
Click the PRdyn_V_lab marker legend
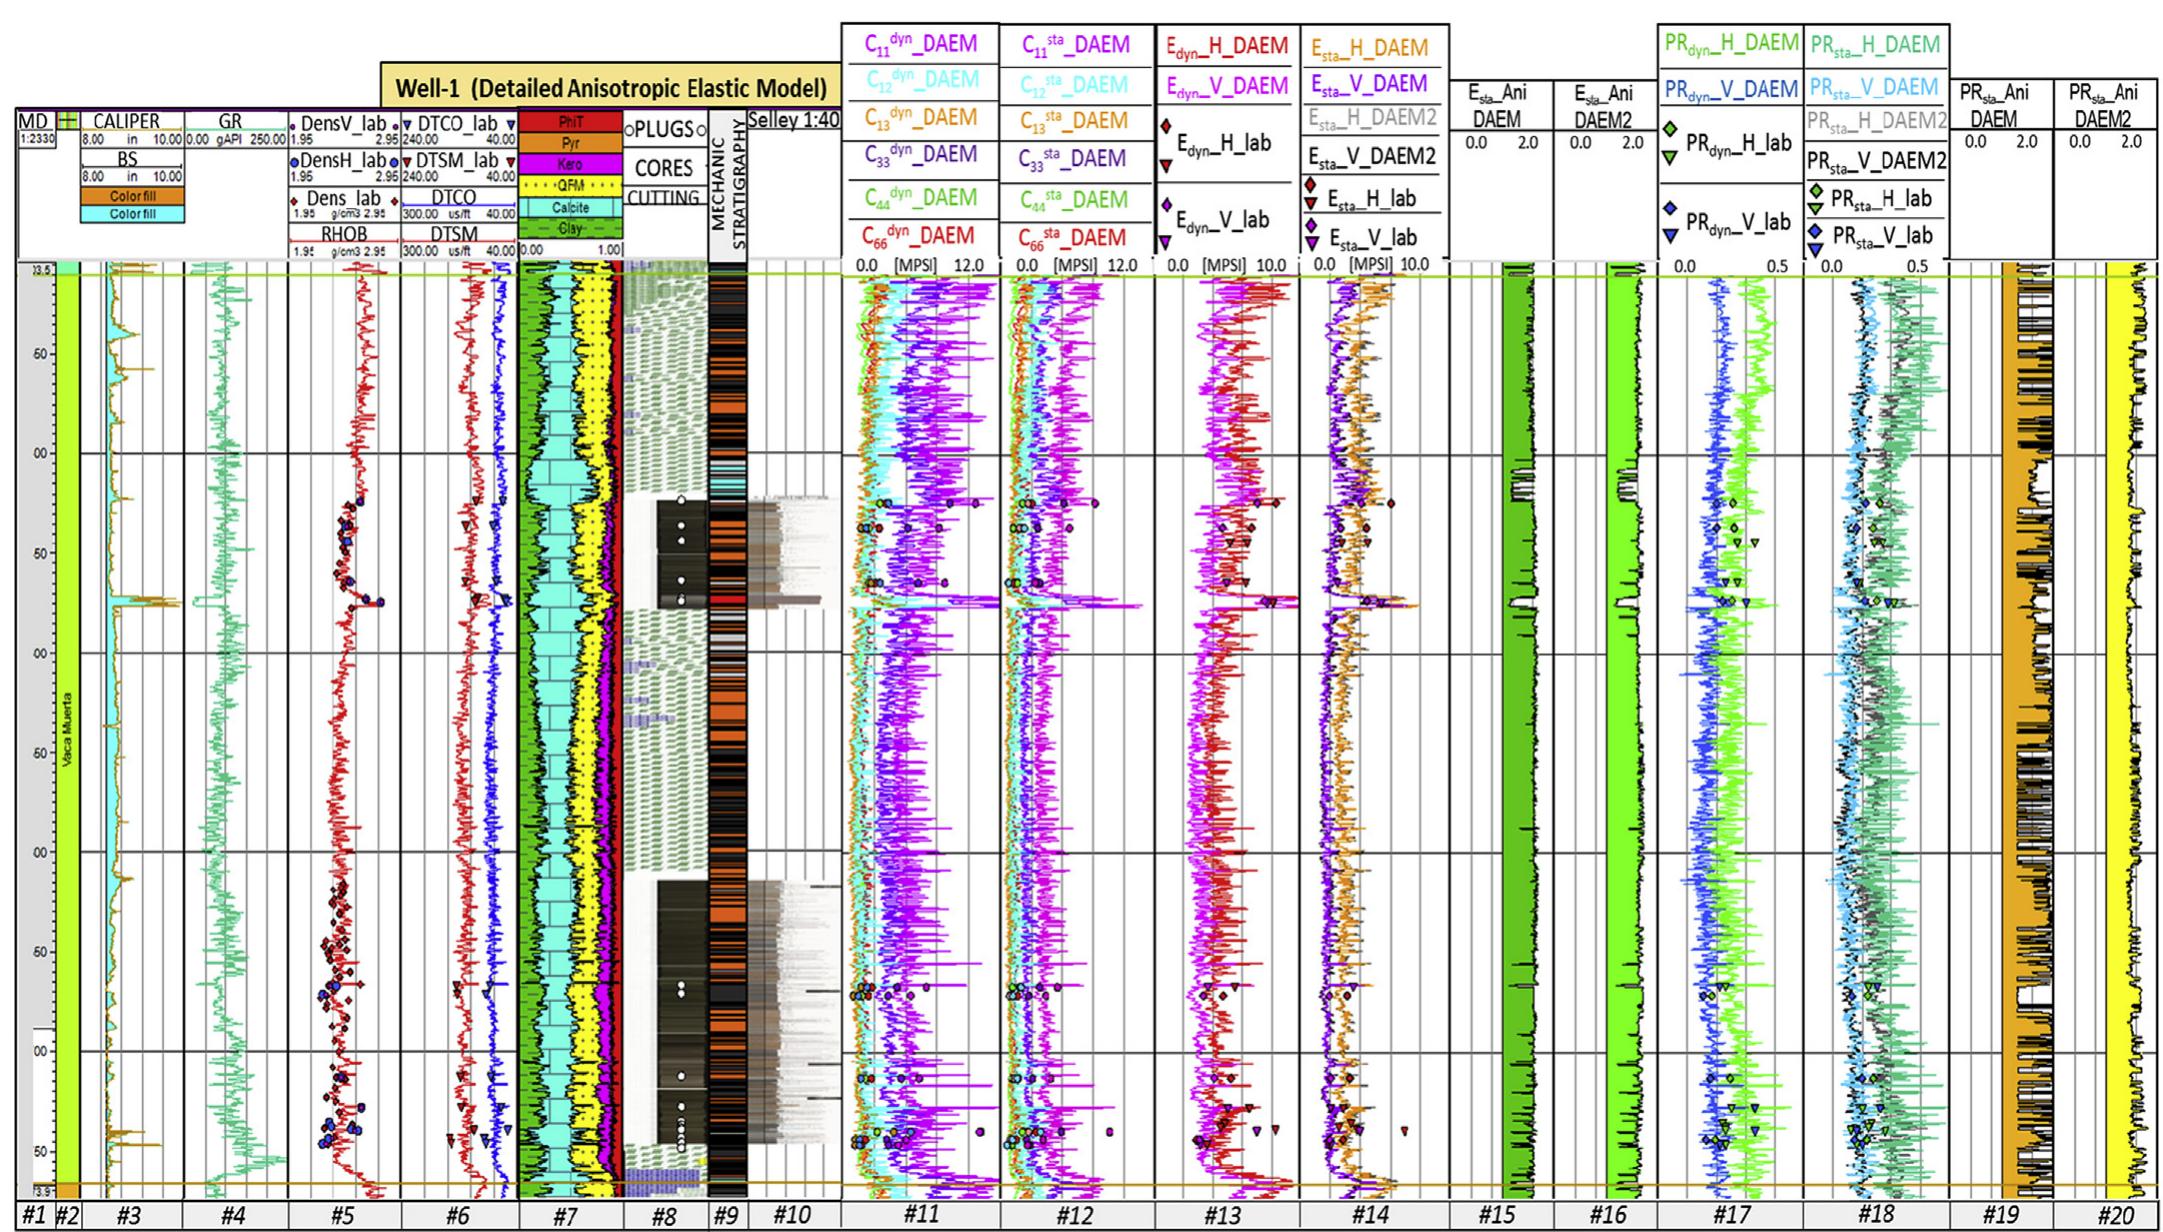pos(1727,222)
